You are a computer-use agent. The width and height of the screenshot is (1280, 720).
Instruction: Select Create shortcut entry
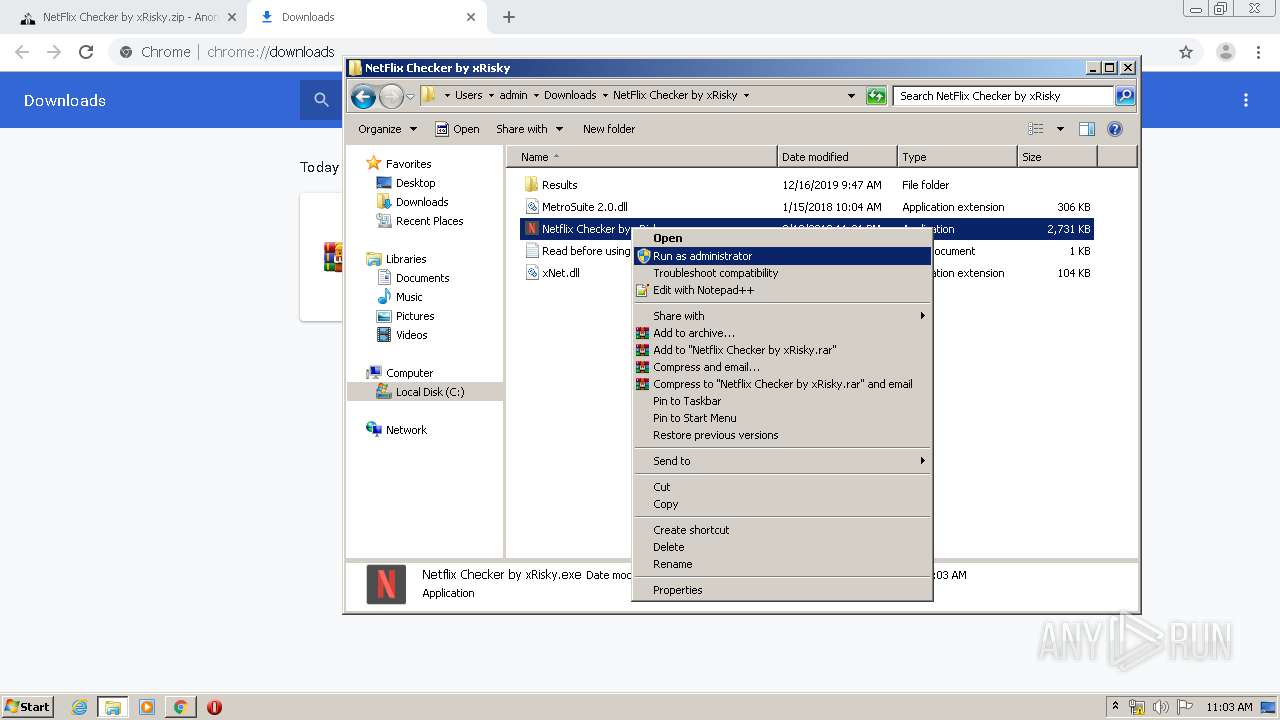(783, 530)
